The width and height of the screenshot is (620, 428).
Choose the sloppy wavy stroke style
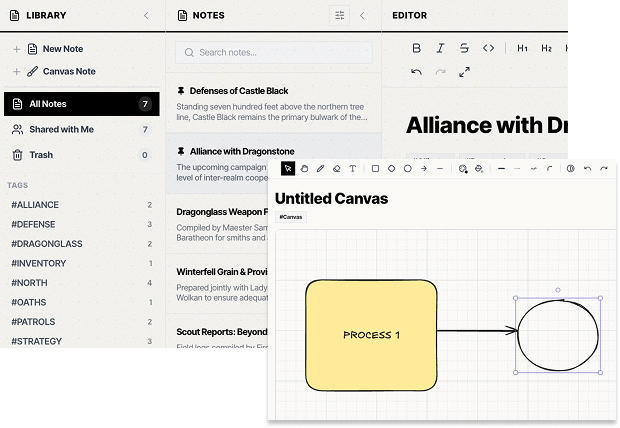pyautogui.click(x=533, y=169)
